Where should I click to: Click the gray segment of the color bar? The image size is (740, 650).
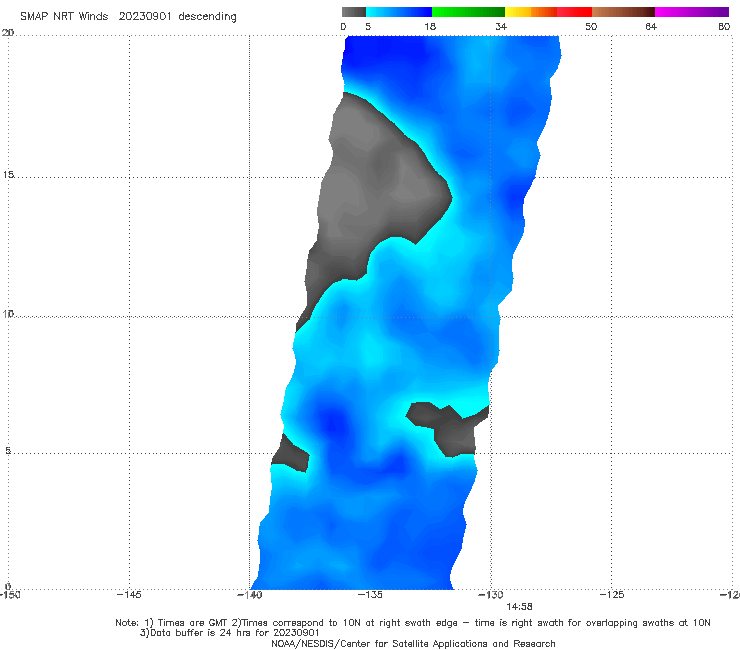[353, 12]
